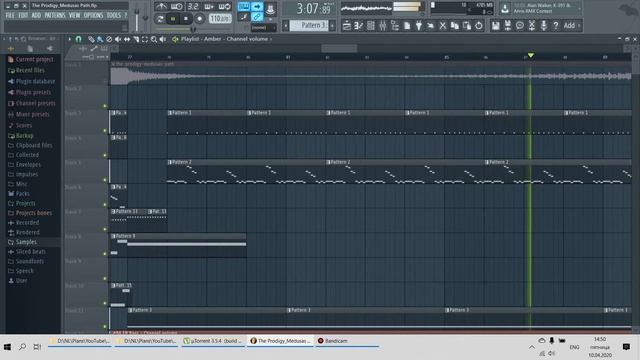Open playlist options menu arrow beside magnet

point(70,39)
